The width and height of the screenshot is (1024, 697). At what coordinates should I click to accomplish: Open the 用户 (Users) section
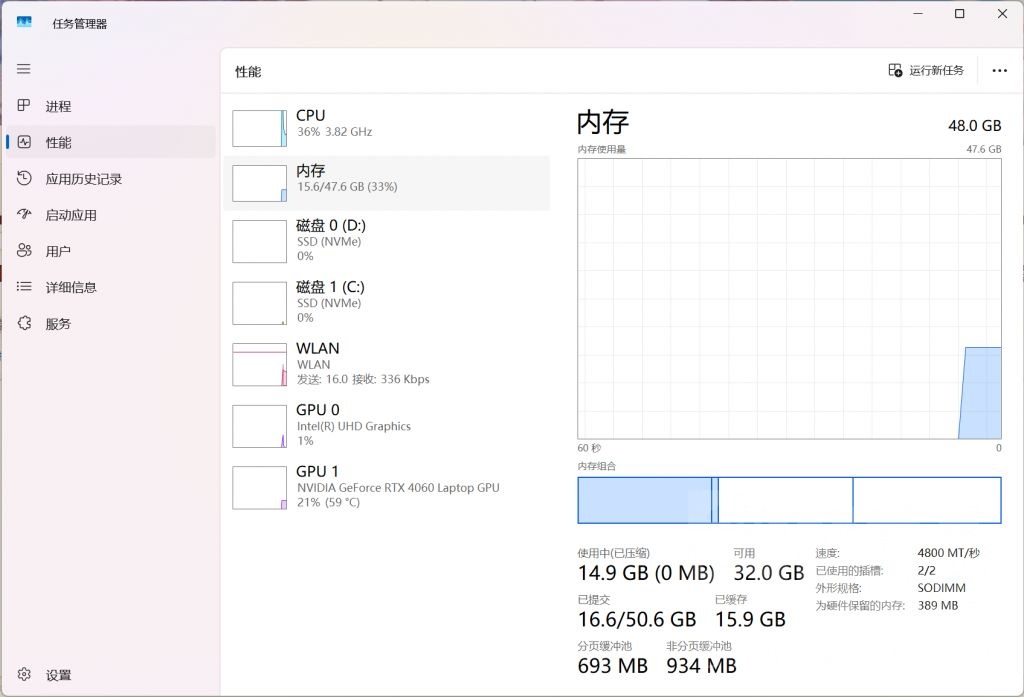coord(60,250)
